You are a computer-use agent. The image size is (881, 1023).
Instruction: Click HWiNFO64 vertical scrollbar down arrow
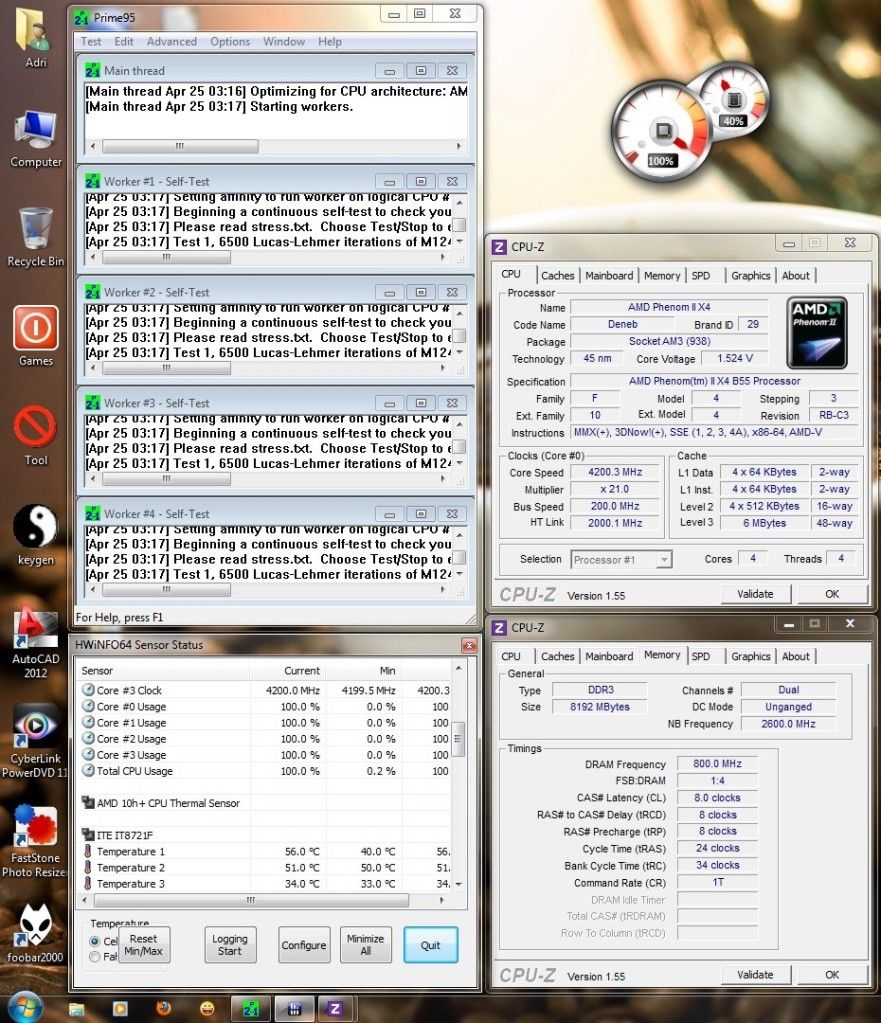click(459, 884)
